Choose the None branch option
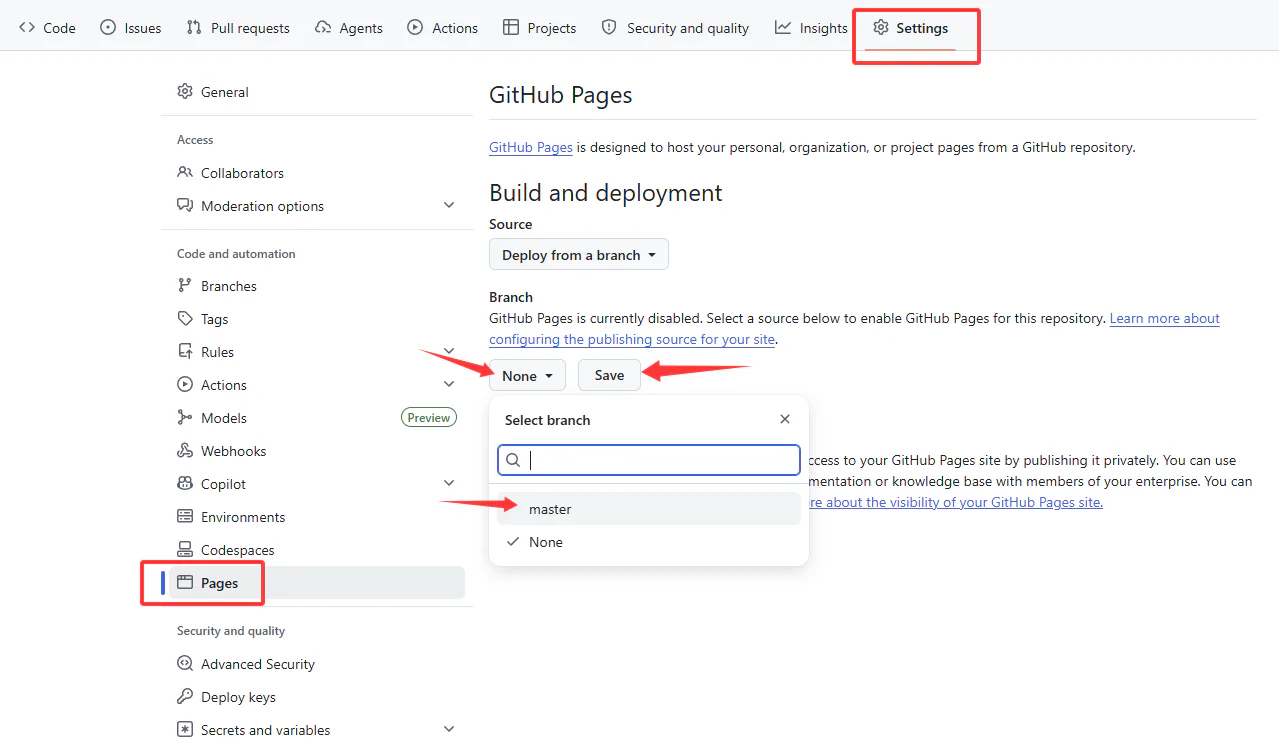The image size is (1279, 753). coord(649,542)
